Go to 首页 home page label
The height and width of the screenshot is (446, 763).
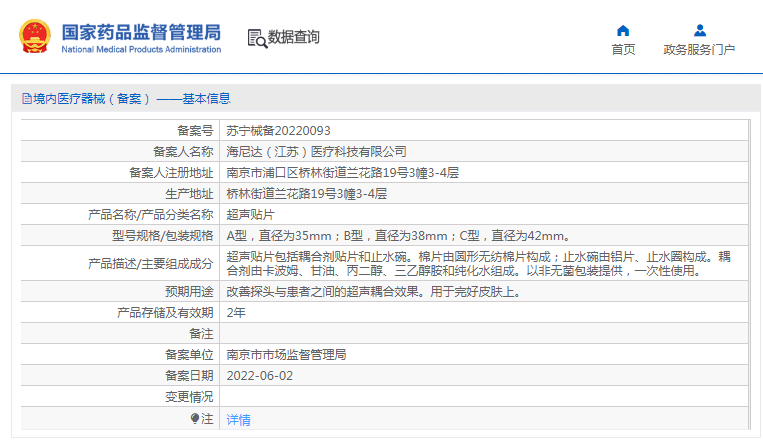click(x=623, y=50)
